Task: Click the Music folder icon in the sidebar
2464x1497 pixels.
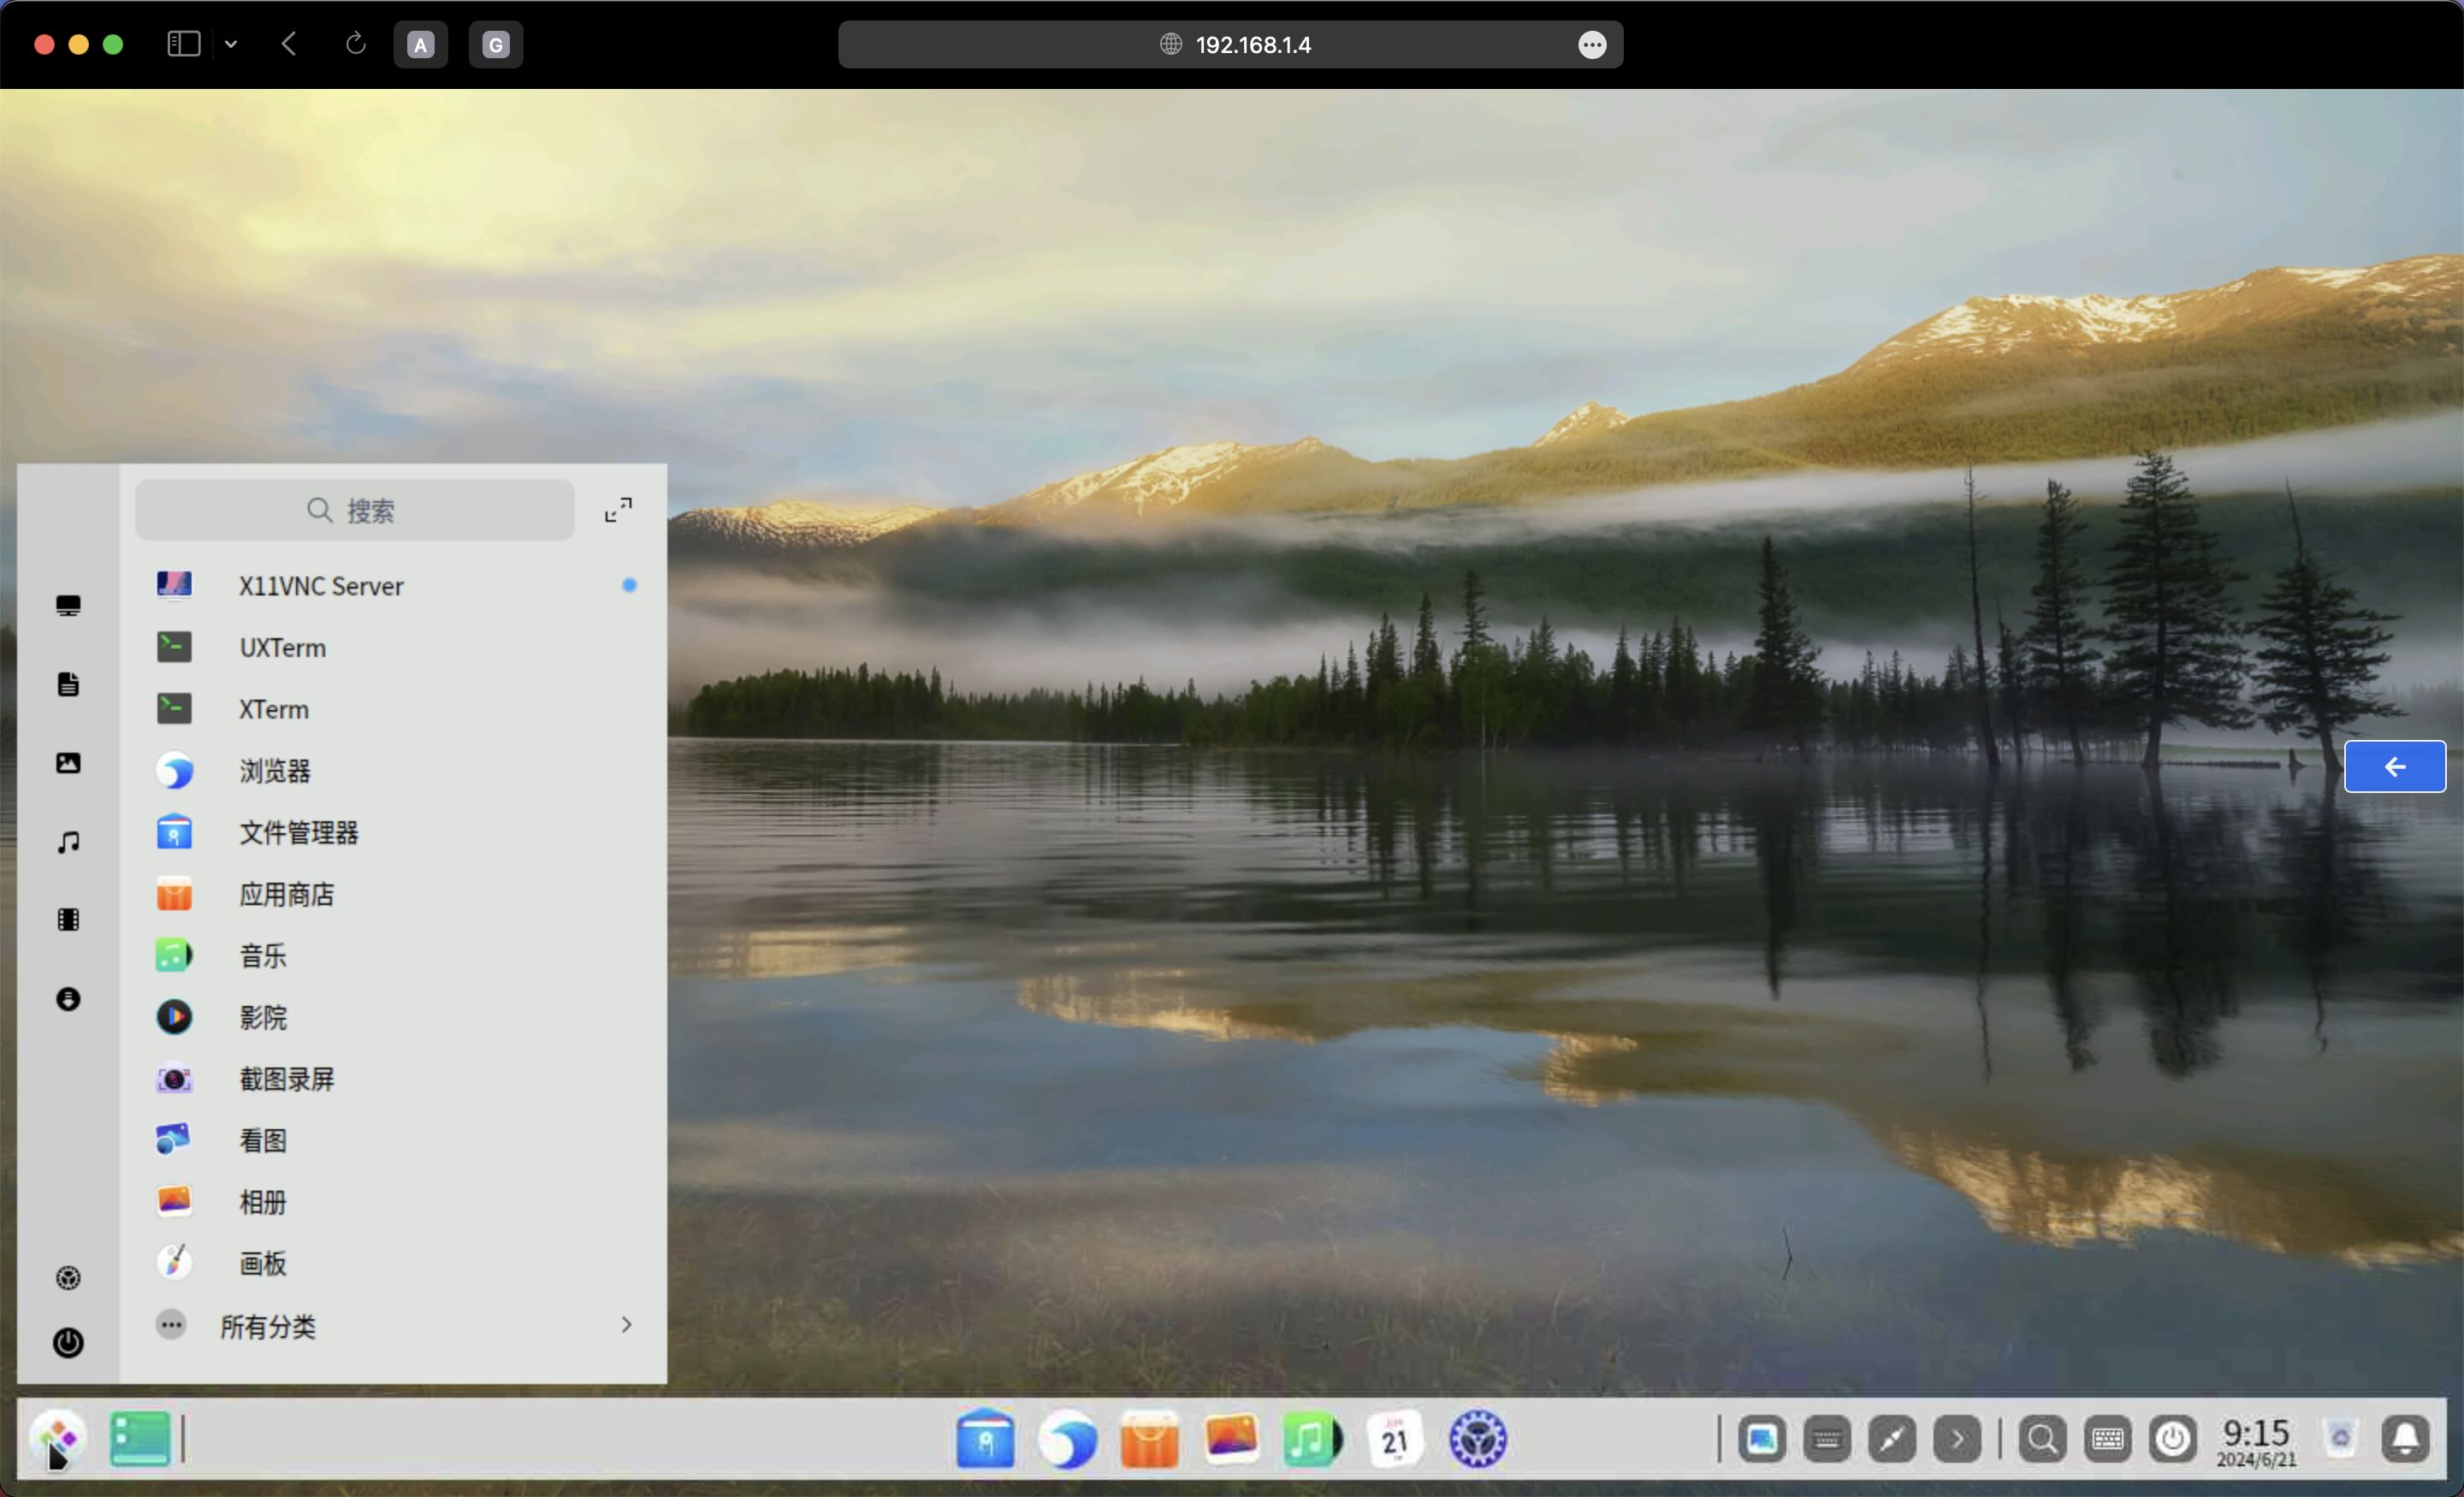Action: click(x=68, y=842)
